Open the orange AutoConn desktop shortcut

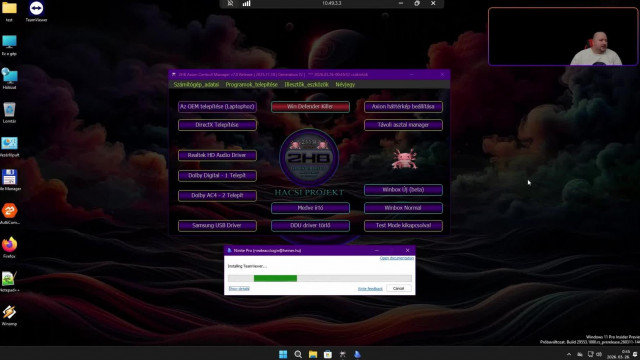[9, 214]
